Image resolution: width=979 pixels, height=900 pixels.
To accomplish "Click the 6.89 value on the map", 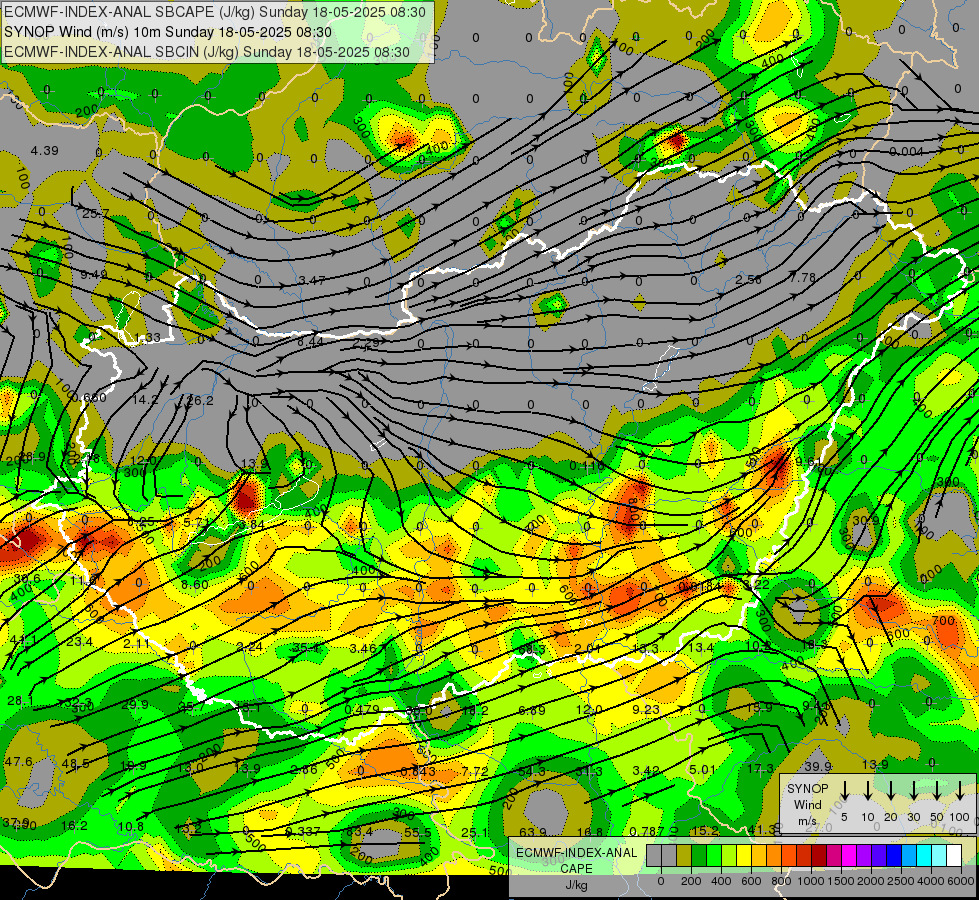I will (532, 710).
